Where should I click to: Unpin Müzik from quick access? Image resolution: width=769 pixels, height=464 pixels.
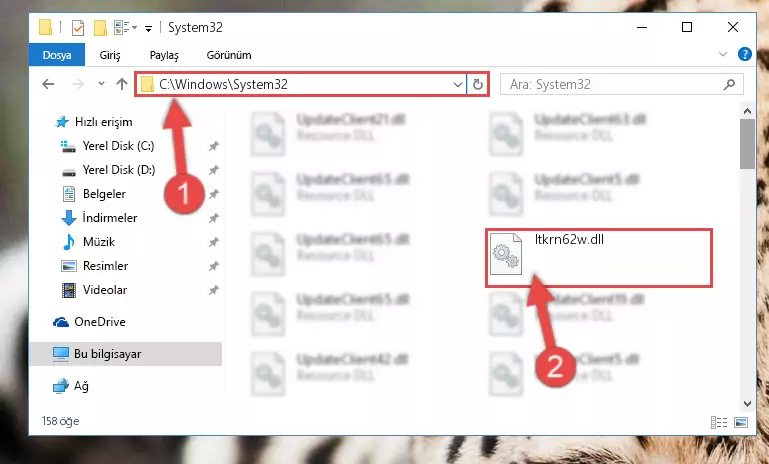coord(213,242)
